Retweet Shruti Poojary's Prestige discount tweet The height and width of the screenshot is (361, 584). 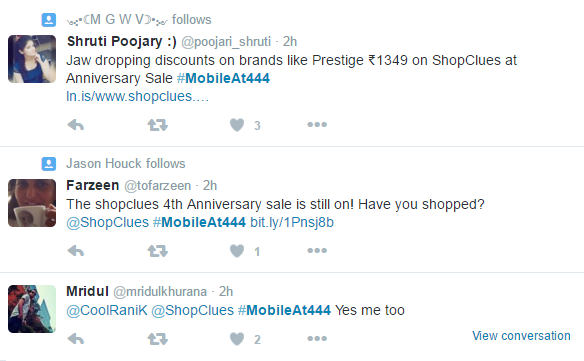coord(158,125)
